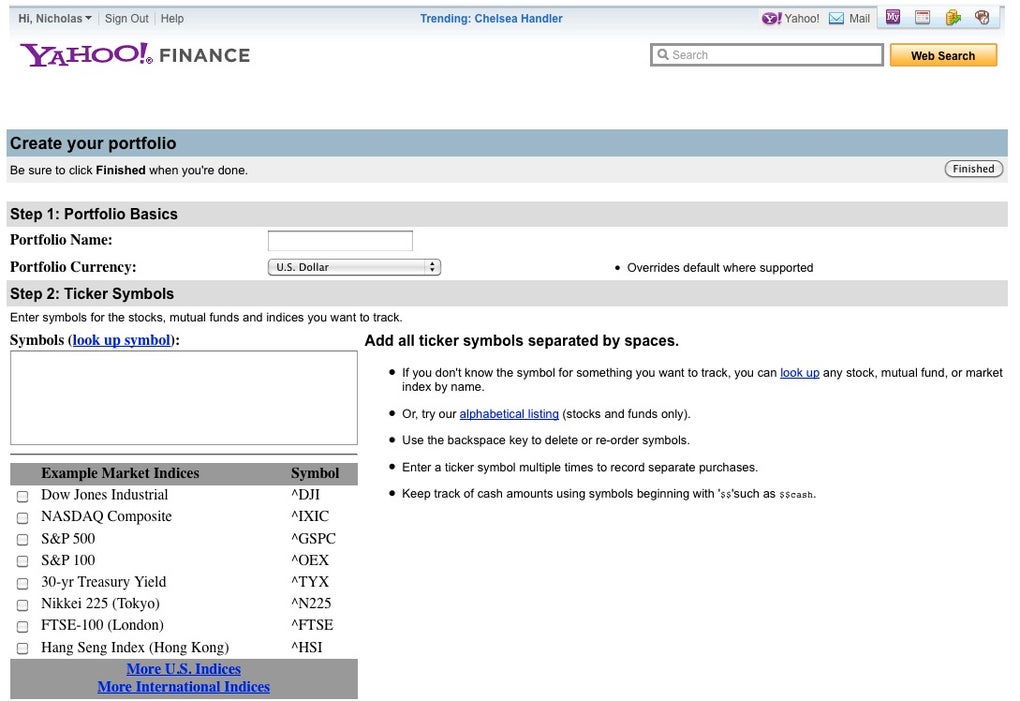Click the Mail text link
The width and height of the screenshot is (1020, 701).
tap(859, 18)
